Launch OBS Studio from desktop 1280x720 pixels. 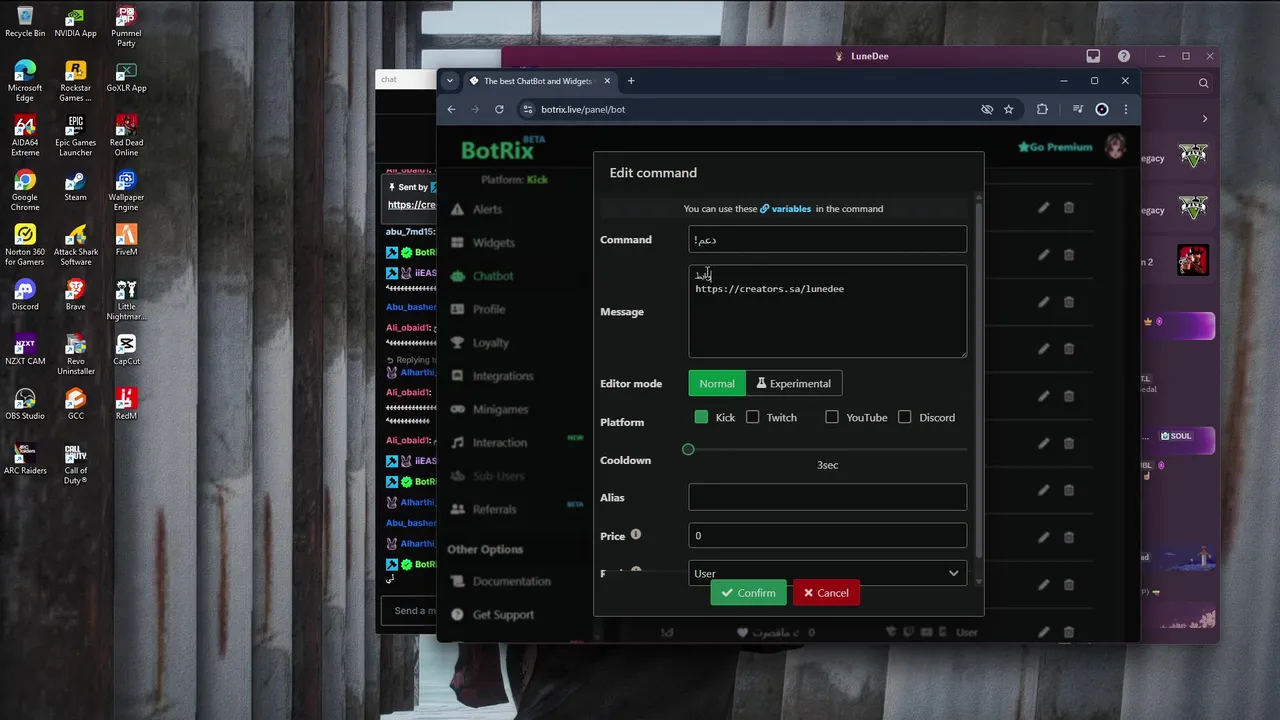click(x=25, y=404)
